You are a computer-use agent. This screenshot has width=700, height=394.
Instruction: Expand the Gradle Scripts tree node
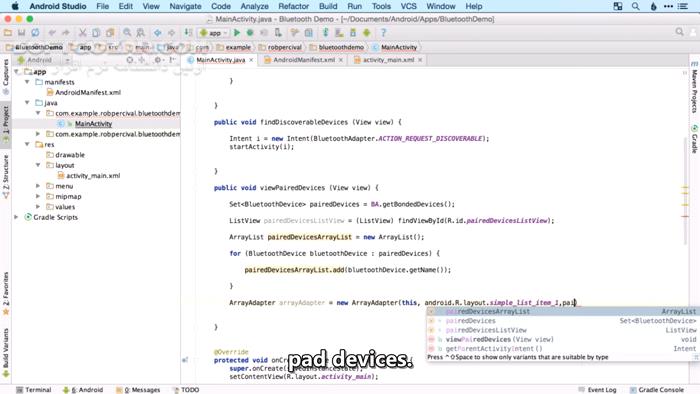tap(17, 217)
